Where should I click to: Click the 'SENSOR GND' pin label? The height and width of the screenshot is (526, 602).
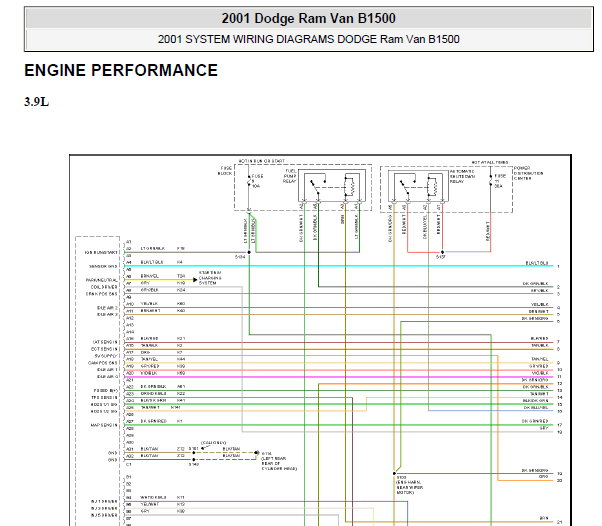[x=103, y=266]
